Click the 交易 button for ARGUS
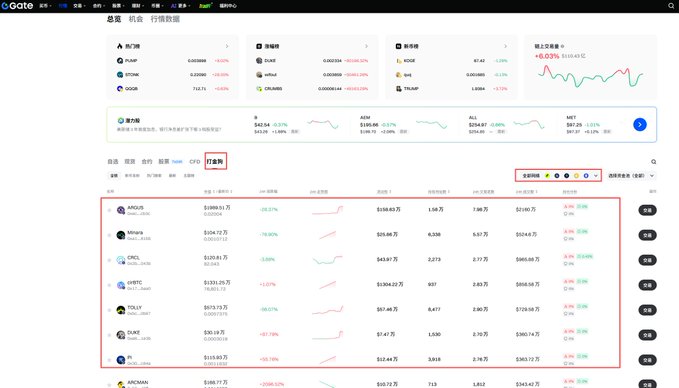 [647, 210]
